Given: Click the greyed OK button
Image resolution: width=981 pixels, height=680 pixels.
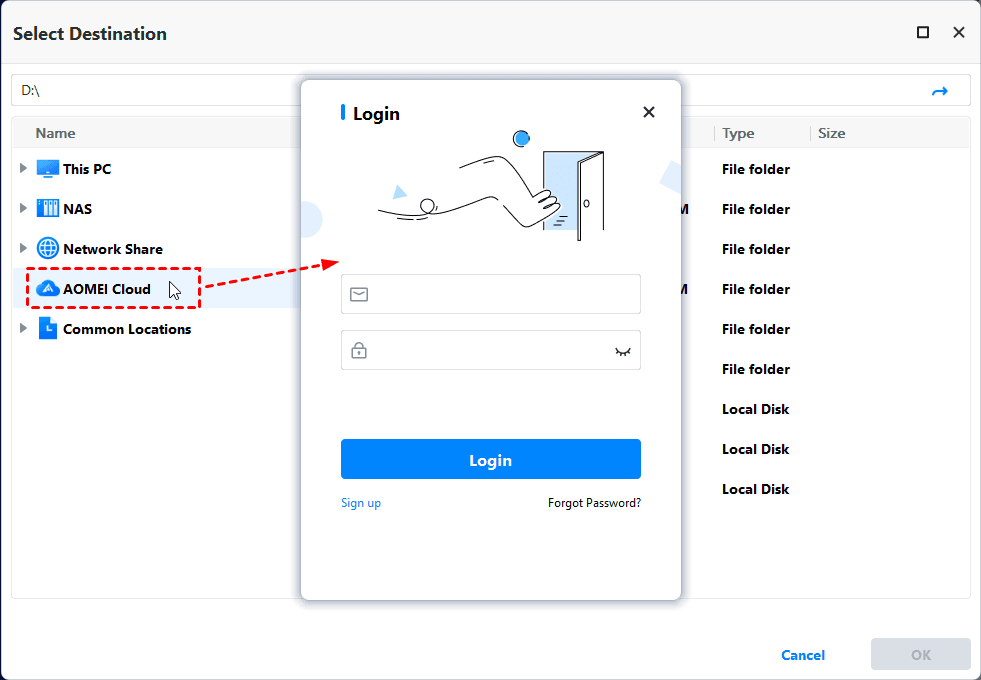Looking at the screenshot, I should 920,654.
